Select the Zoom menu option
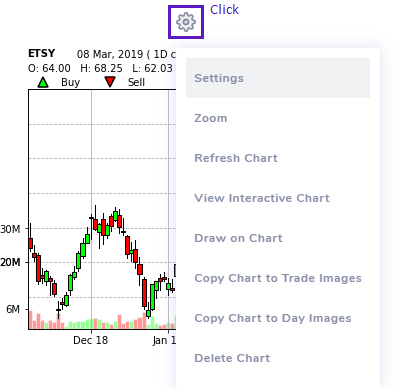400x388 pixels. pos(278,118)
